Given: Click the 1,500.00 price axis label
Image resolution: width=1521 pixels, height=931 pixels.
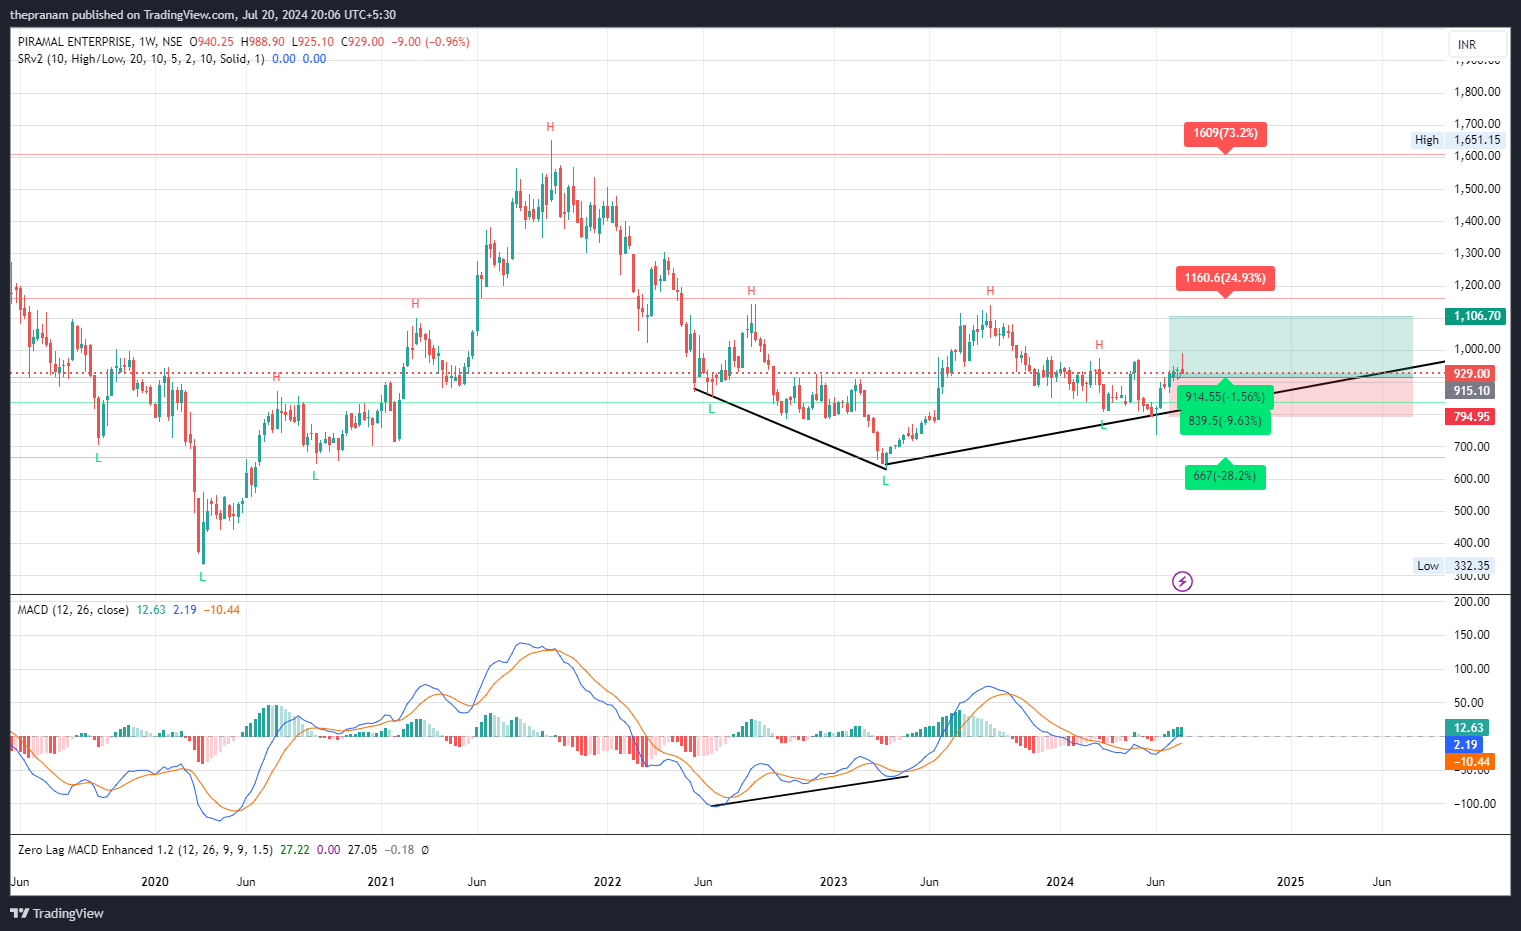Looking at the screenshot, I should pos(1477,189).
